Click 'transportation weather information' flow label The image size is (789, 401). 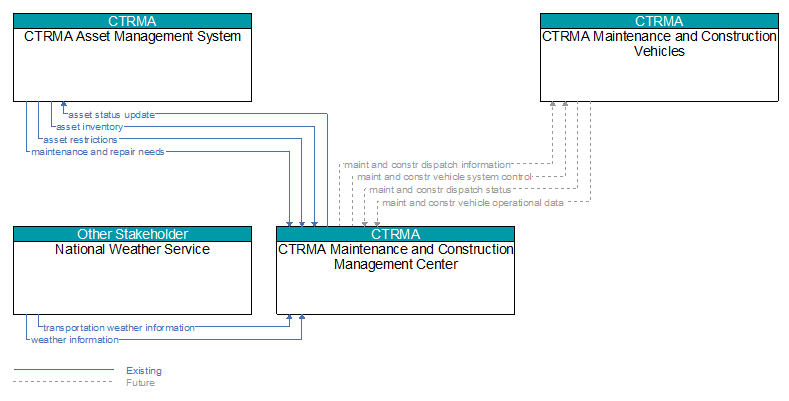pyautogui.click(x=119, y=328)
